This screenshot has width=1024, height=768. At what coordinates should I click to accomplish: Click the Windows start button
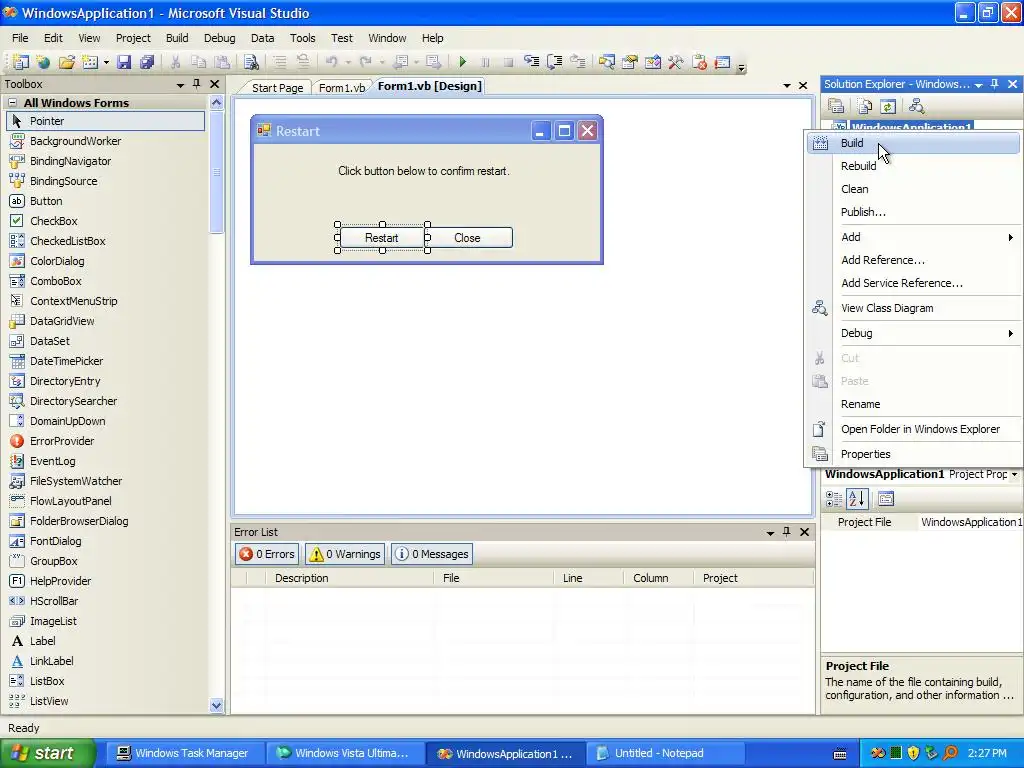pyautogui.click(x=48, y=753)
